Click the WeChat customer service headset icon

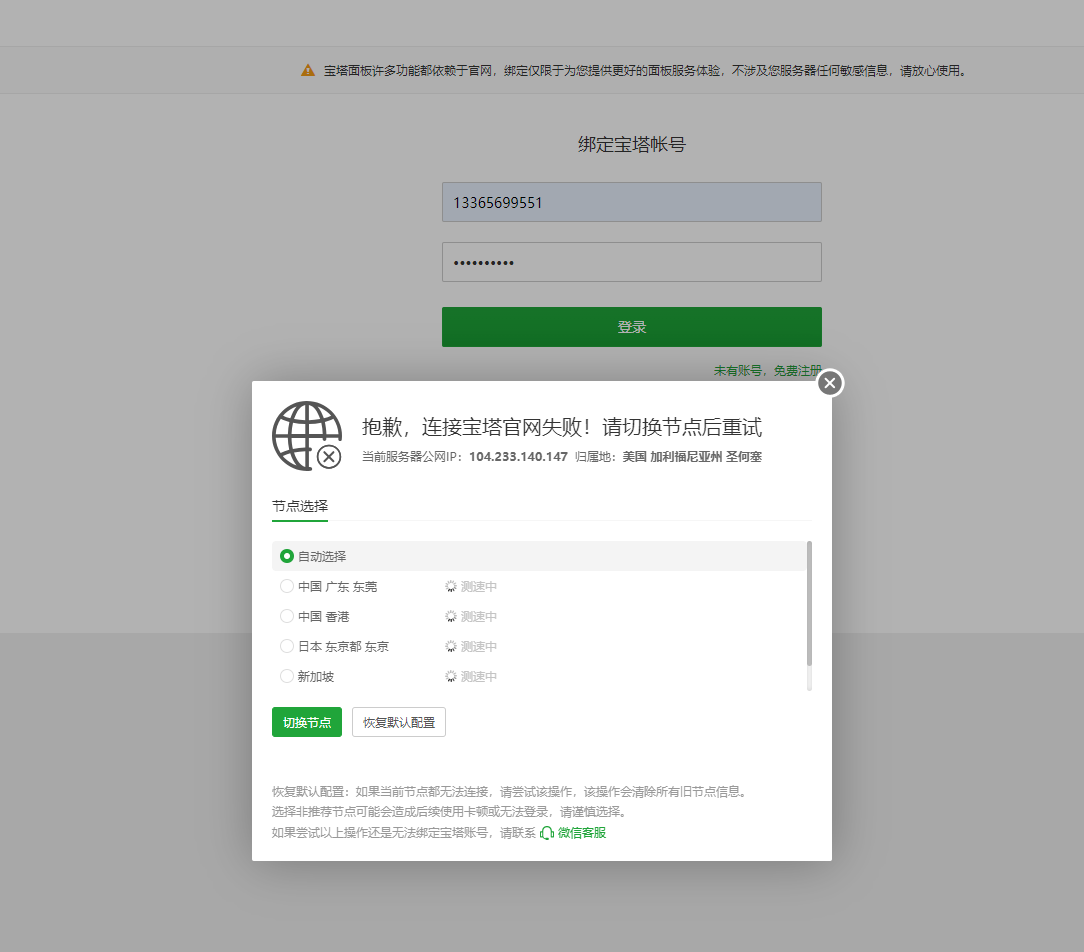pyautogui.click(x=546, y=833)
